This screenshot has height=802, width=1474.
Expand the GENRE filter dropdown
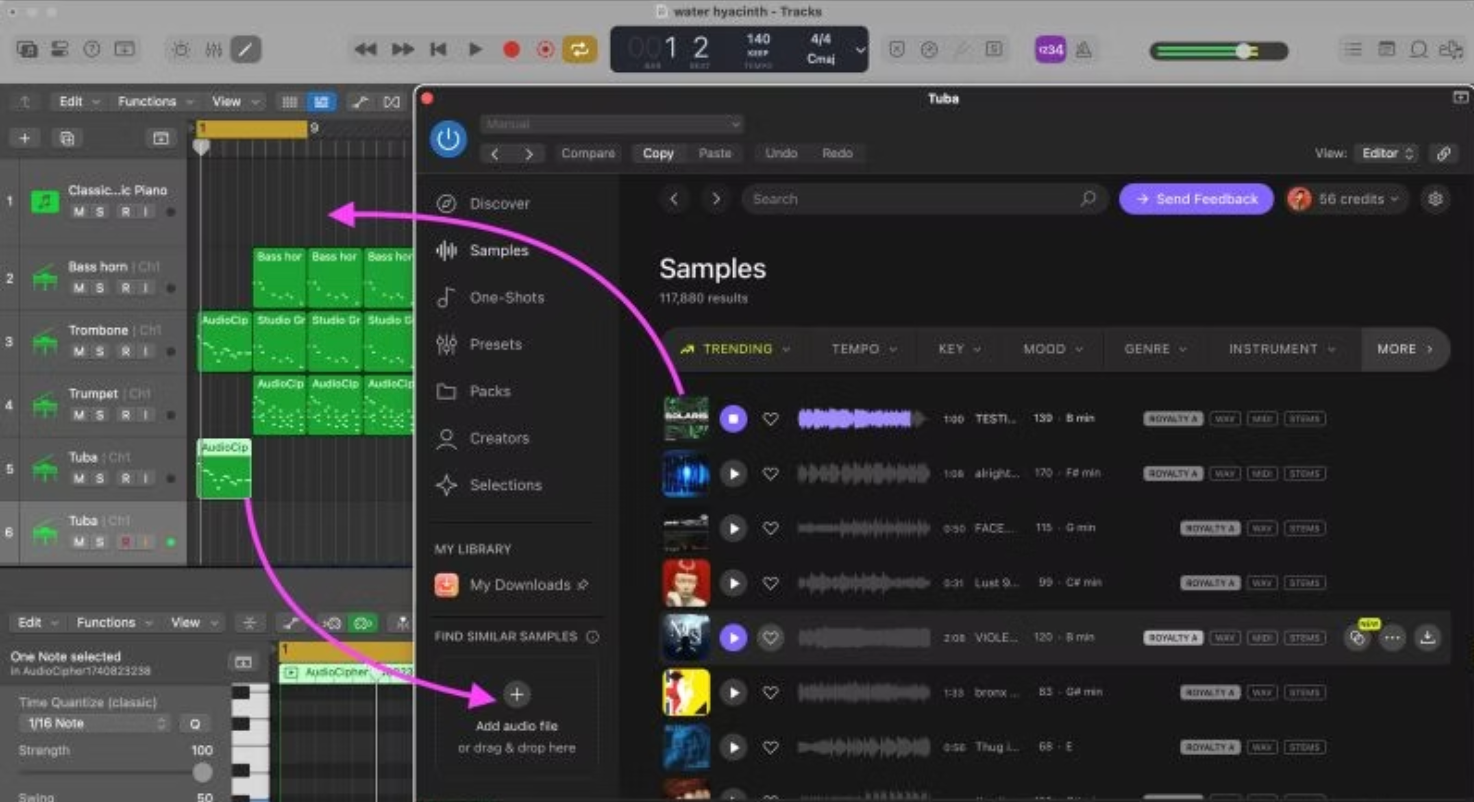click(1155, 349)
